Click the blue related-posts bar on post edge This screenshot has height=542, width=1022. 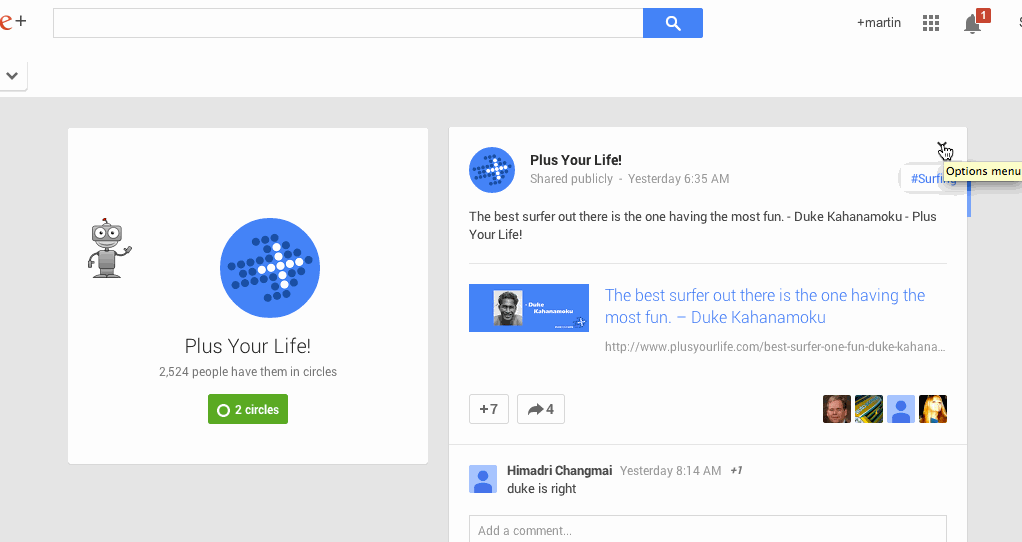[969, 197]
